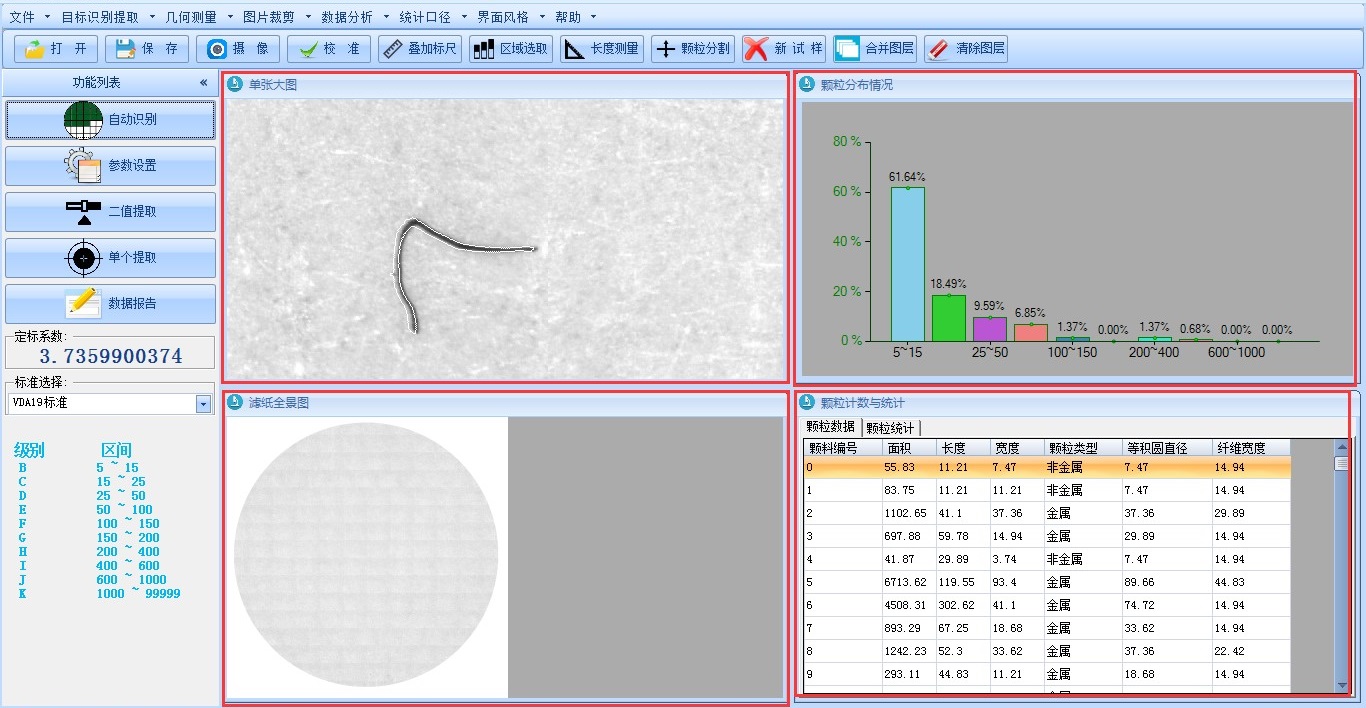Image resolution: width=1366 pixels, height=708 pixels.
Task: Click the 合并图层 merge layers button
Action: click(875, 49)
